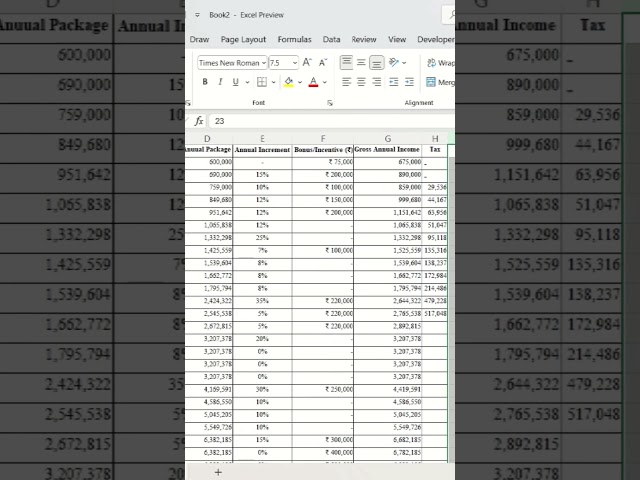Click the Insert Function fx icon
Viewport: 640px width, 480px height.
coord(199,121)
